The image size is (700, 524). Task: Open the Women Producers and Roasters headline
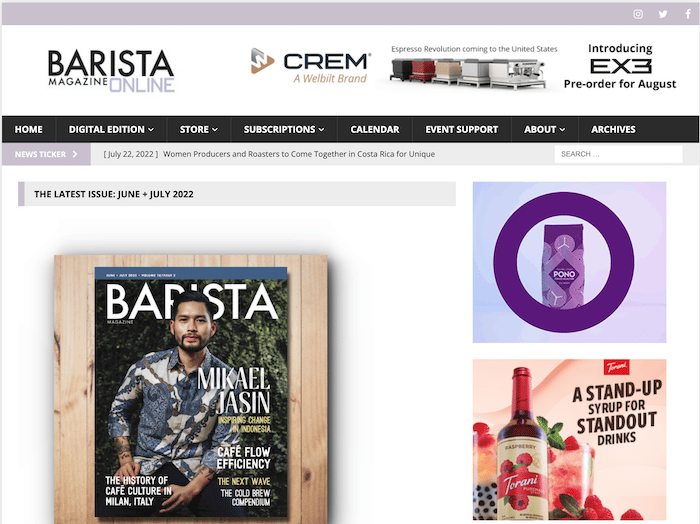pyautogui.click(x=299, y=154)
